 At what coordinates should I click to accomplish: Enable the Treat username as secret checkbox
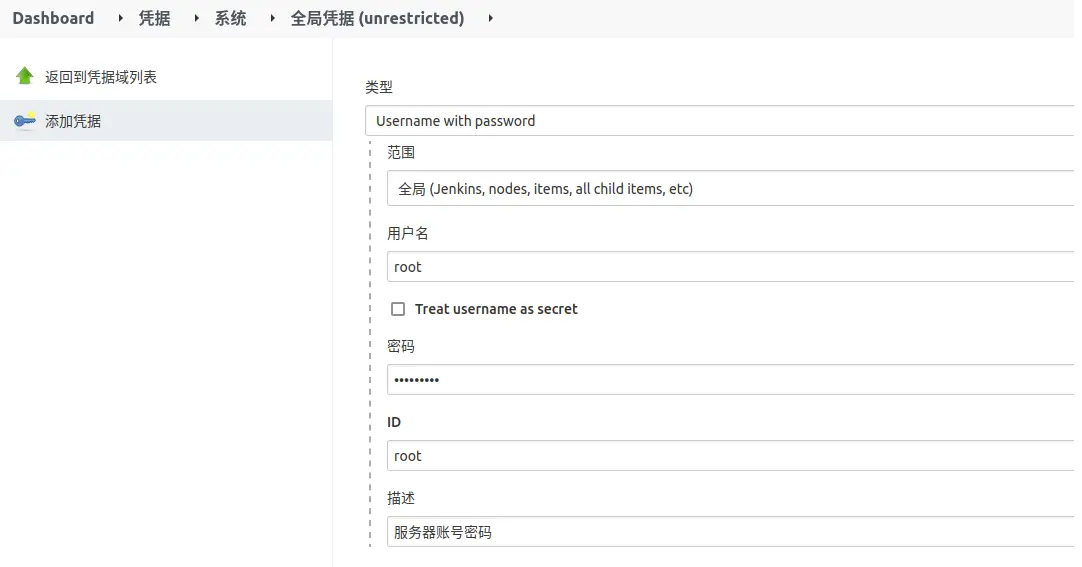point(398,309)
